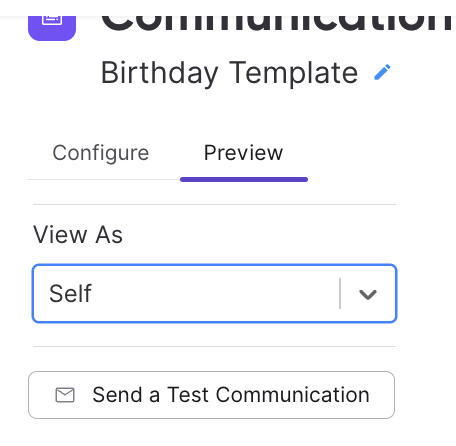This screenshot has width=456, height=446.
Task: Switch to the Configure tab
Action: click(x=101, y=153)
